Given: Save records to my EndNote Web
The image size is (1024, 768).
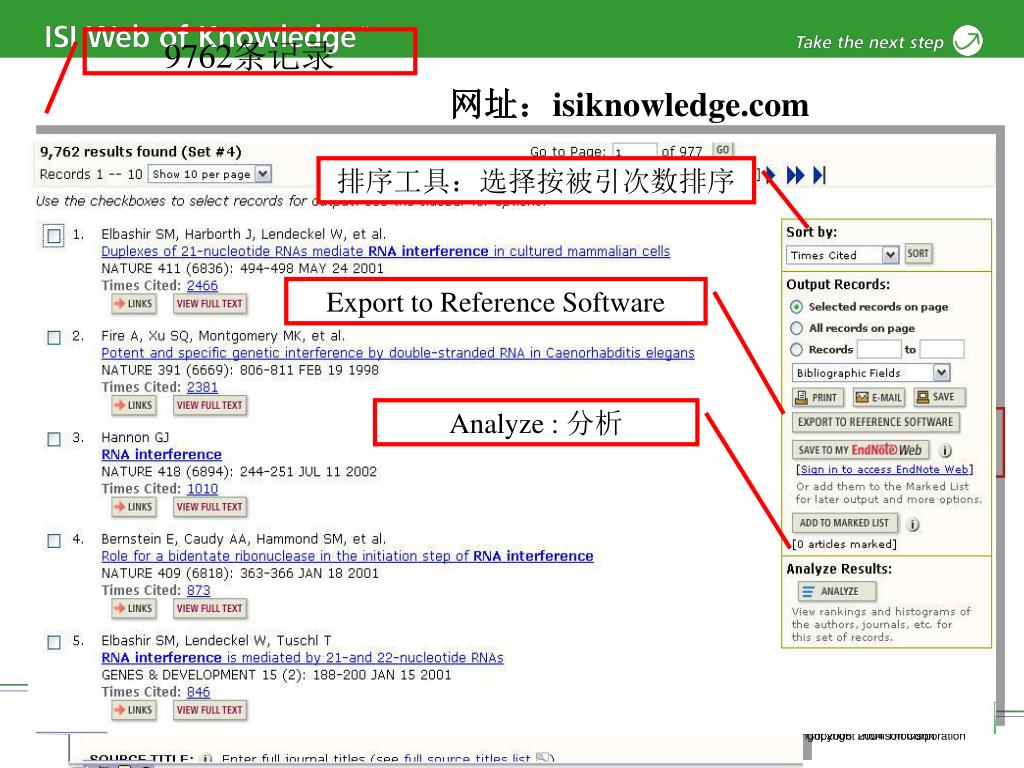Looking at the screenshot, I should pos(860,450).
